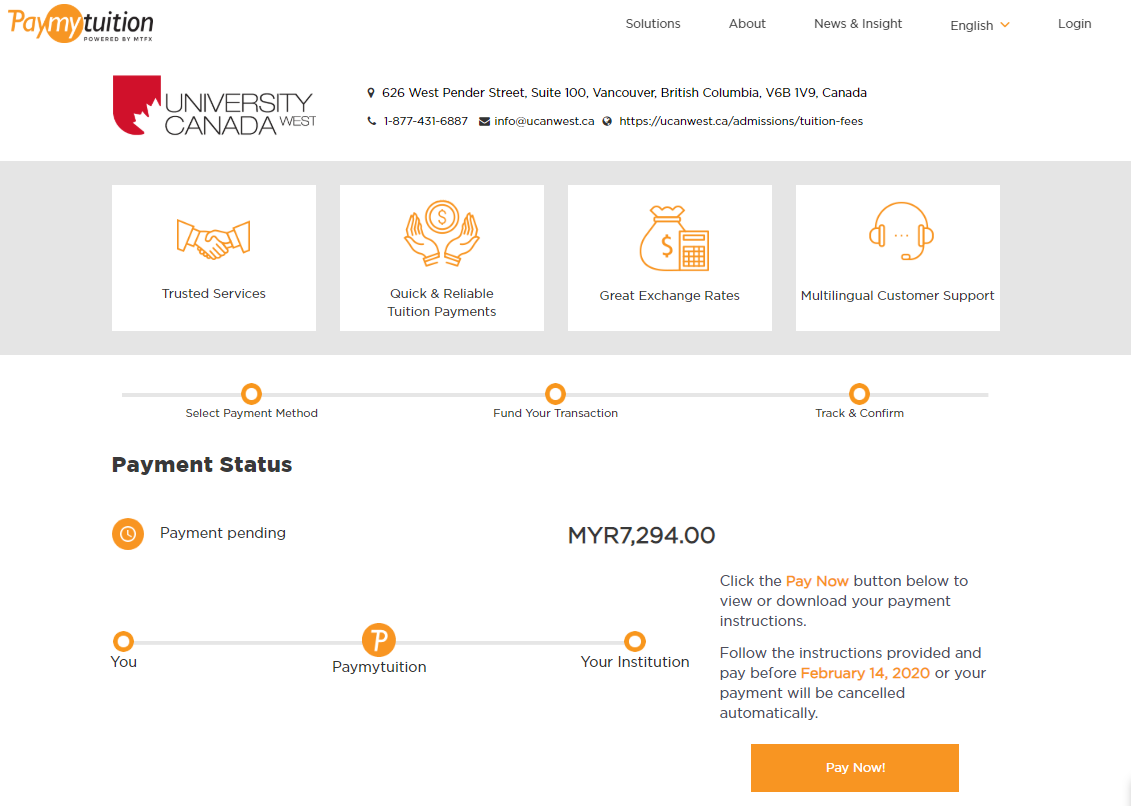Click the Paymytuition logo in header
Screen dimensions: 1131x806
(81, 24)
